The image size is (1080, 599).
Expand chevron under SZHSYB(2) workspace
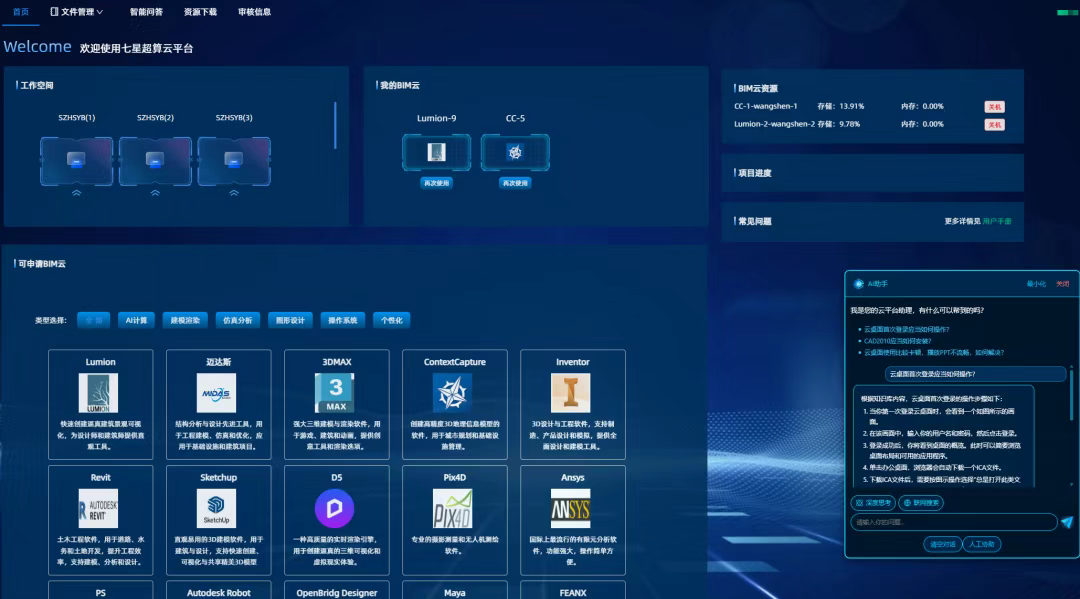pos(155,193)
